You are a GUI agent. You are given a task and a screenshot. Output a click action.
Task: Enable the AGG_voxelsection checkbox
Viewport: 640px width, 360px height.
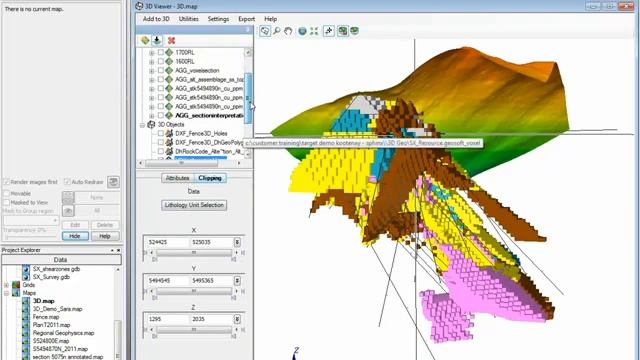pyautogui.click(x=161, y=71)
